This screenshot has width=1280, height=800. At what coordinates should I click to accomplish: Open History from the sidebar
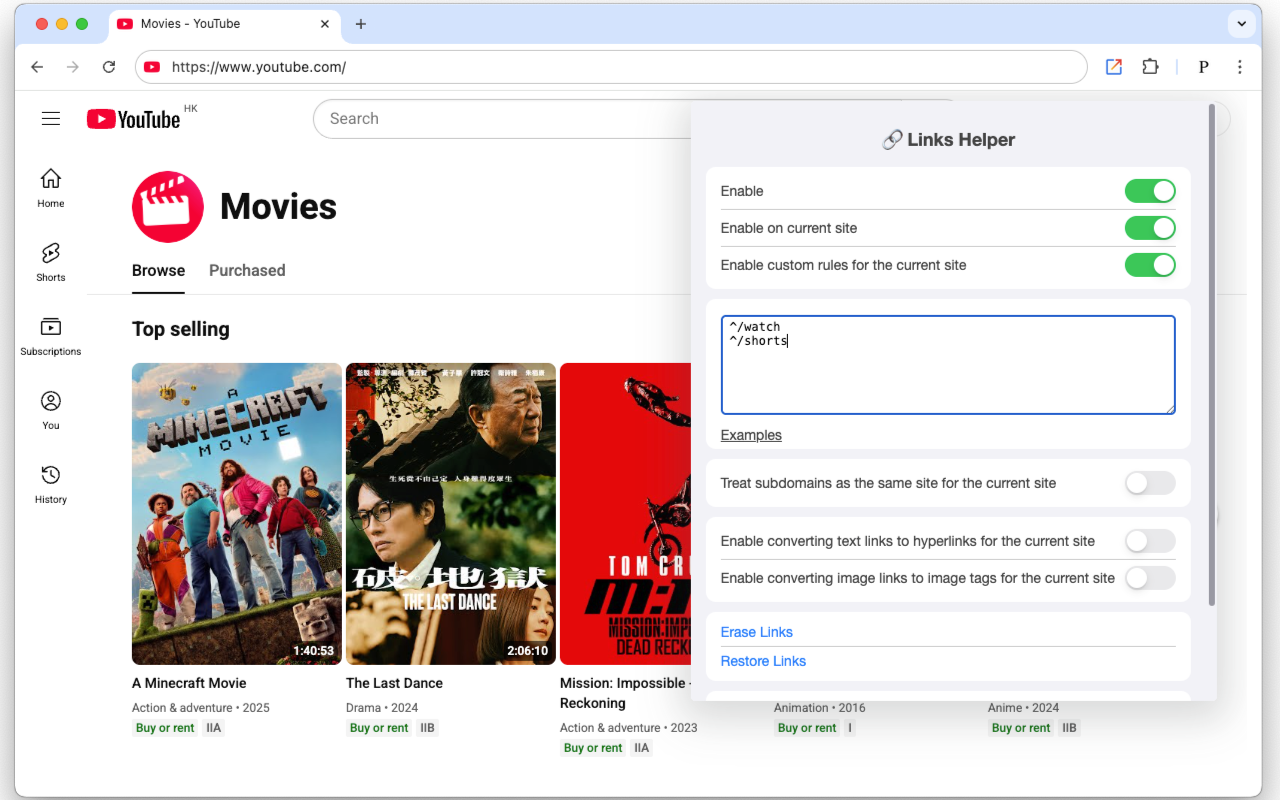(51, 484)
